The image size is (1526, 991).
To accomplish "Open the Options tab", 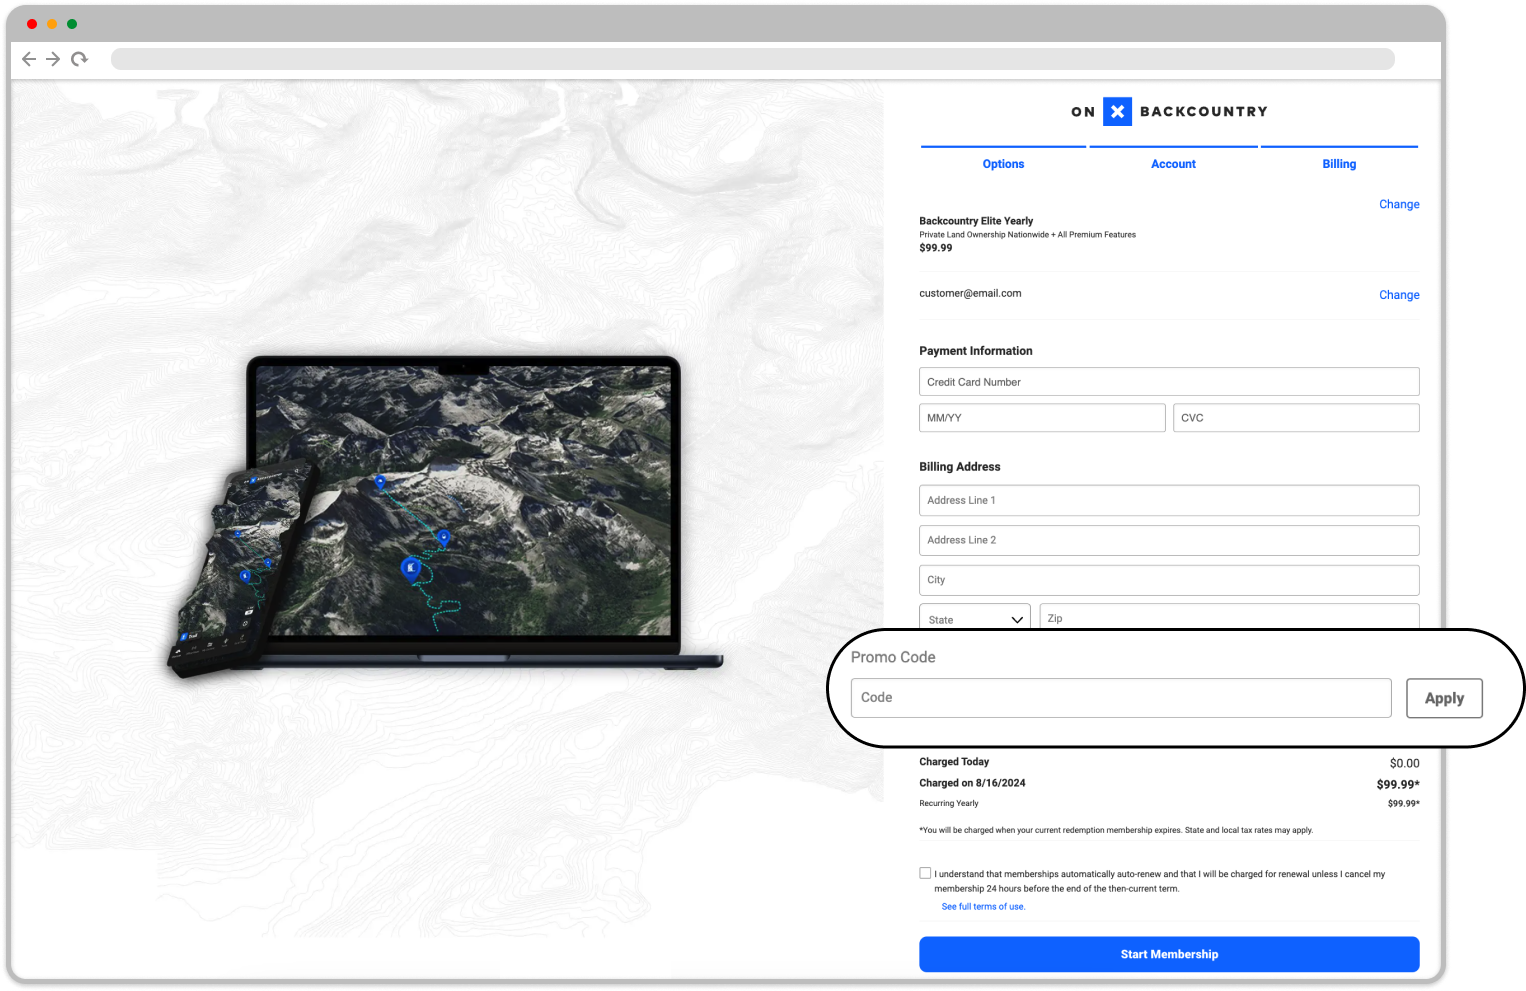I will pyautogui.click(x=1003, y=164).
